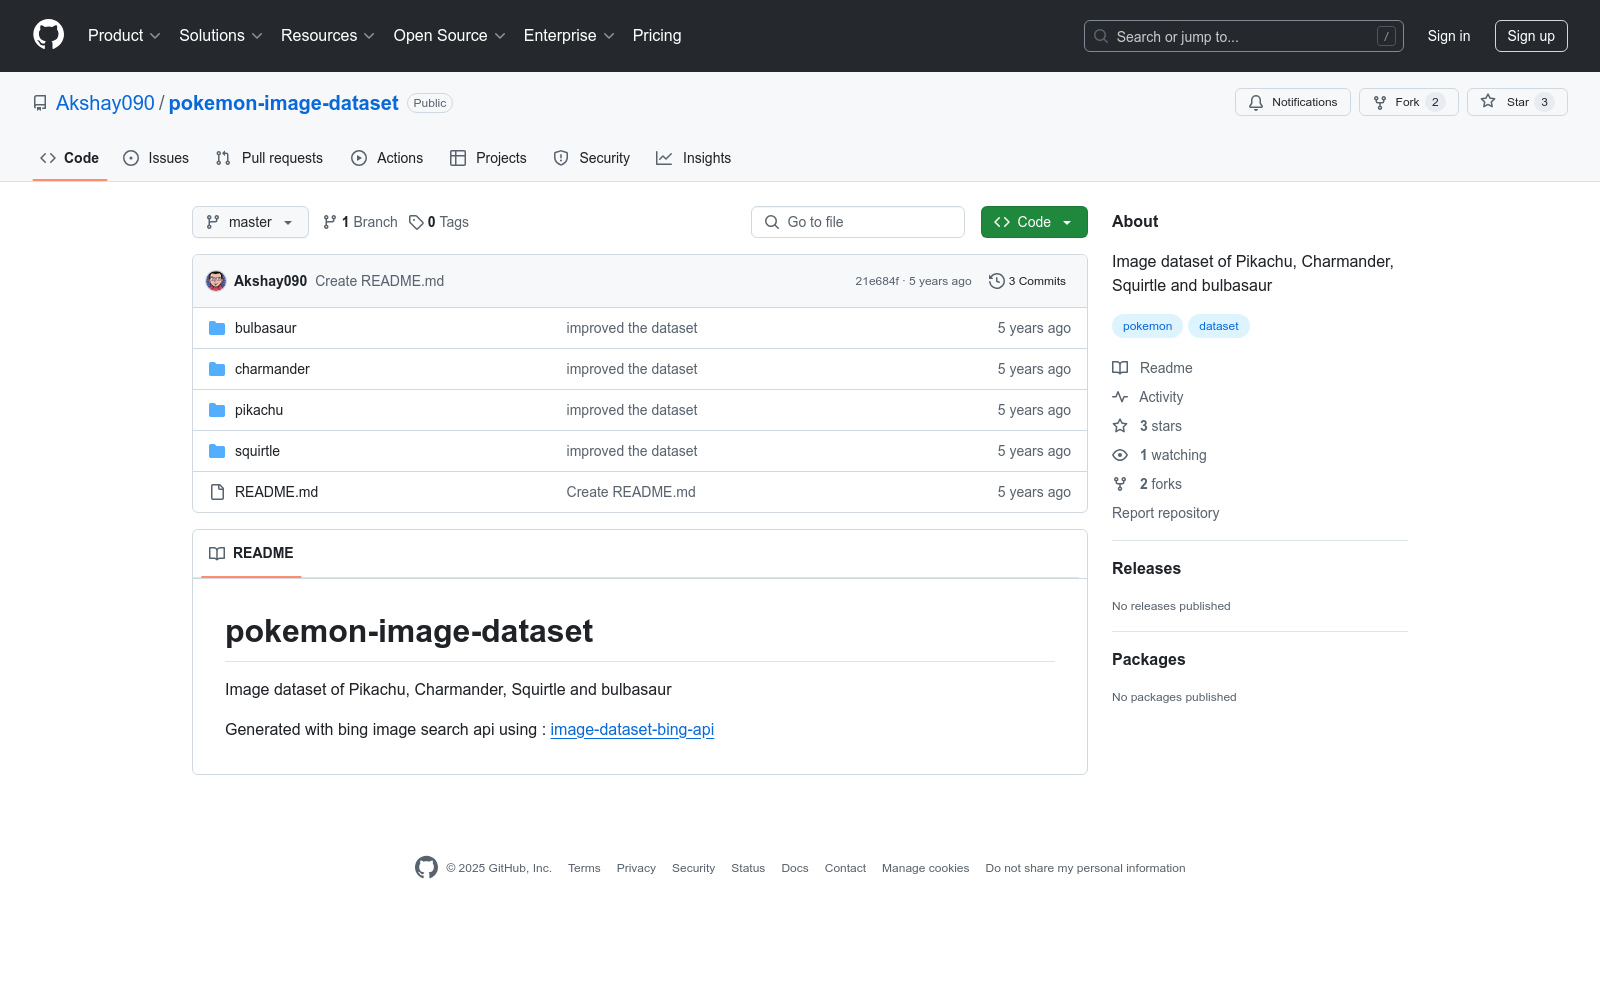Screen dimensions: 1600x1000
Task: Open the master branch selector
Action: click(x=250, y=222)
